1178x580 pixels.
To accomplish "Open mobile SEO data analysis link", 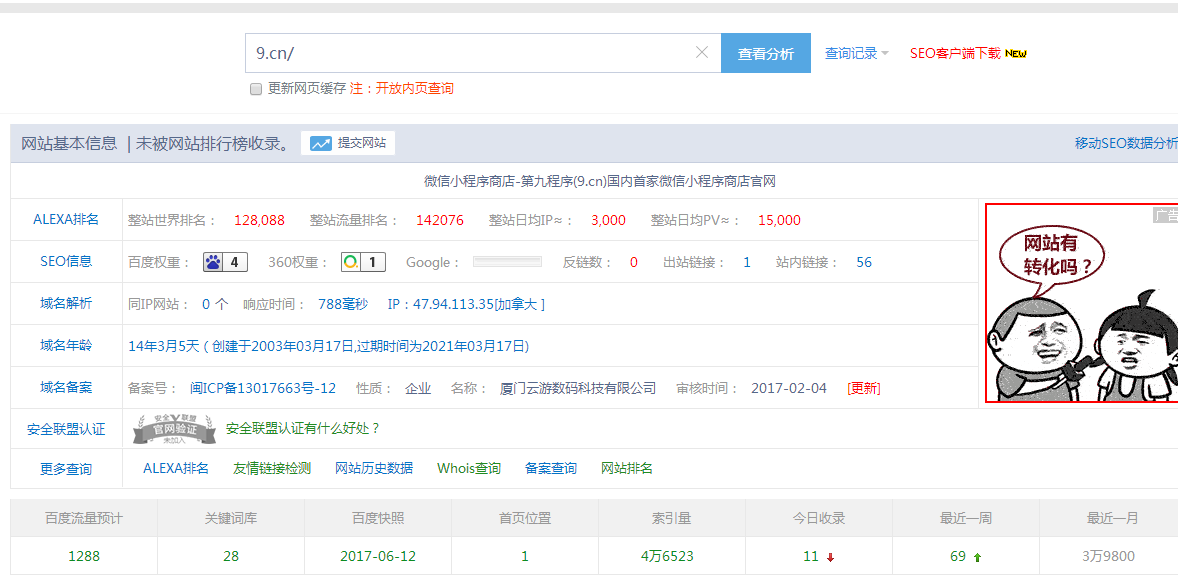I will [1125, 144].
